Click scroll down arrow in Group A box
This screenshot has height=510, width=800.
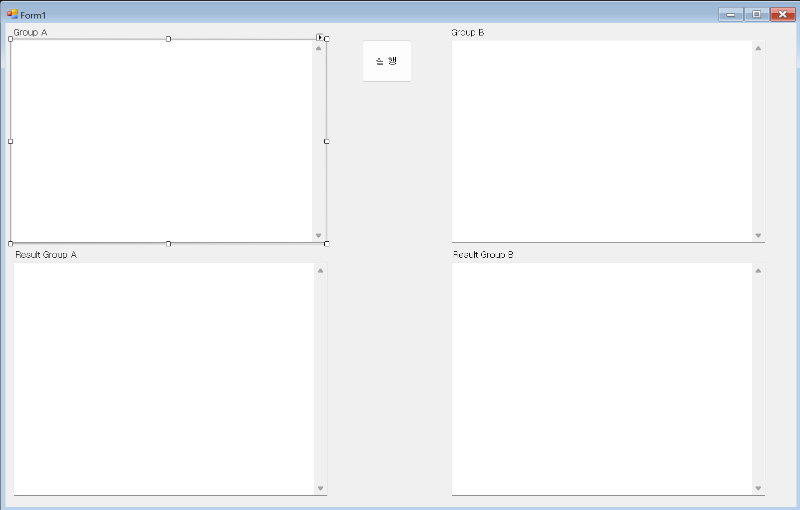tap(318, 235)
